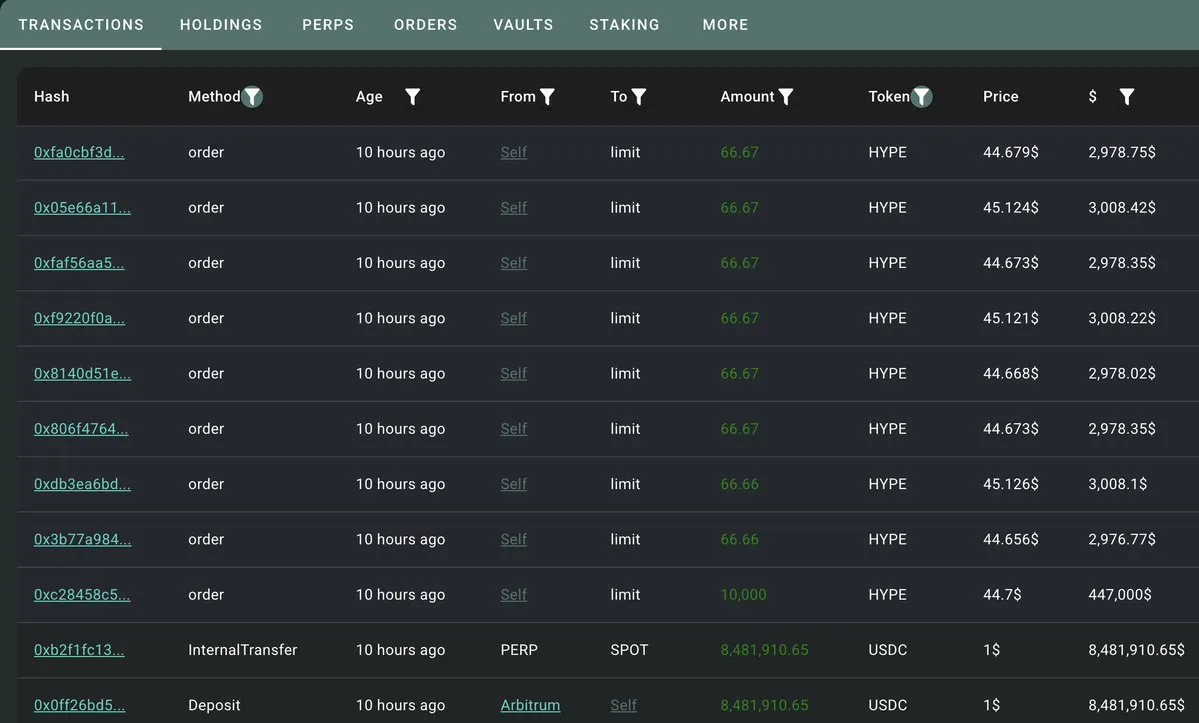Open transaction hash 0x8140d51e...
1199x723 pixels.
82,373
